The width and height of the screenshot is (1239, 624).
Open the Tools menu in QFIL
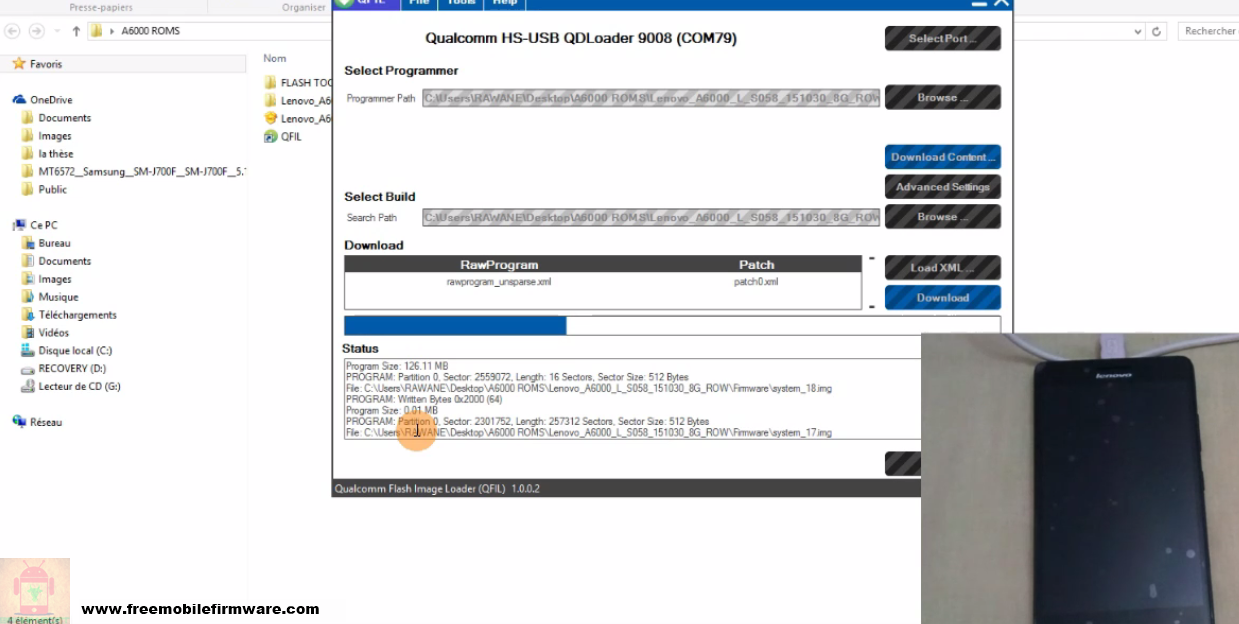click(461, 2)
